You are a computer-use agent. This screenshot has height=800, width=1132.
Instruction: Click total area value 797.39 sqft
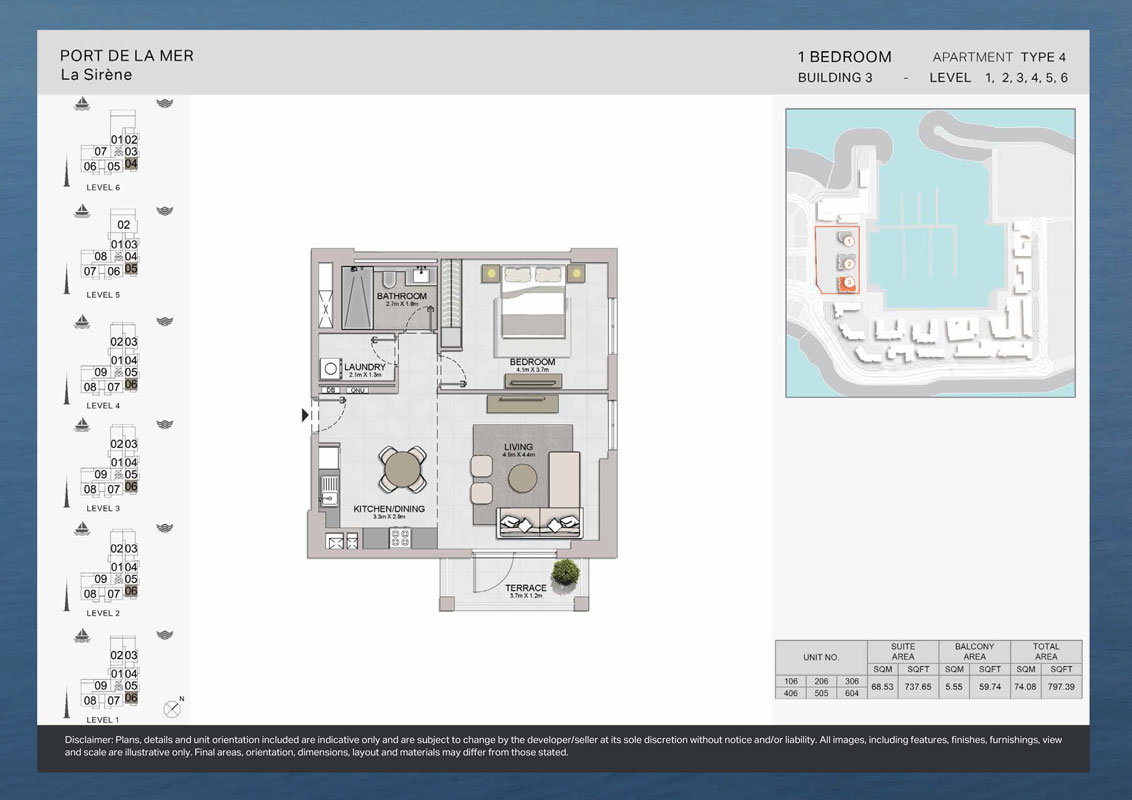(1063, 687)
